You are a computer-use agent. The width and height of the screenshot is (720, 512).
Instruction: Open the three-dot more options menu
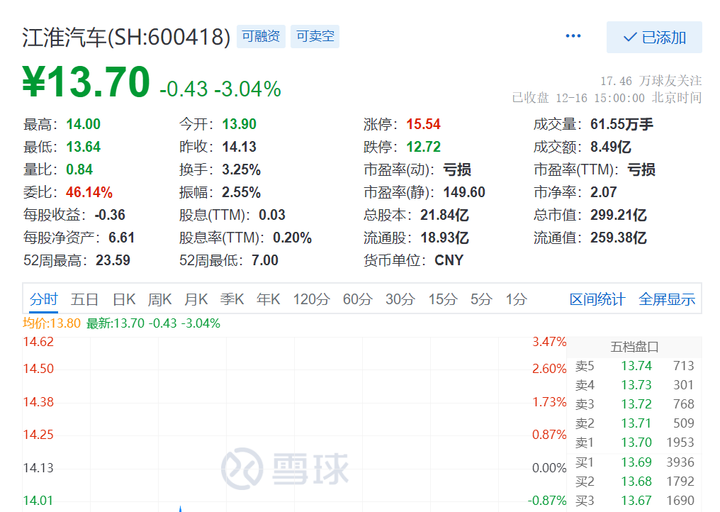[573, 36]
